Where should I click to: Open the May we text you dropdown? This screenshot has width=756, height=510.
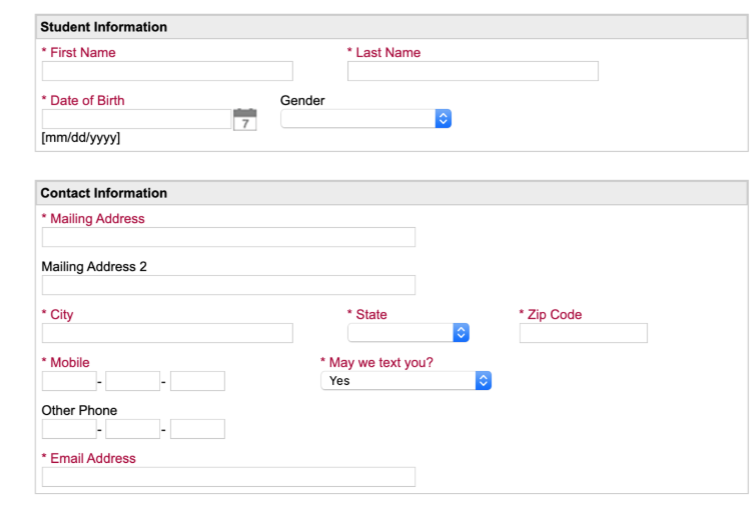406,380
